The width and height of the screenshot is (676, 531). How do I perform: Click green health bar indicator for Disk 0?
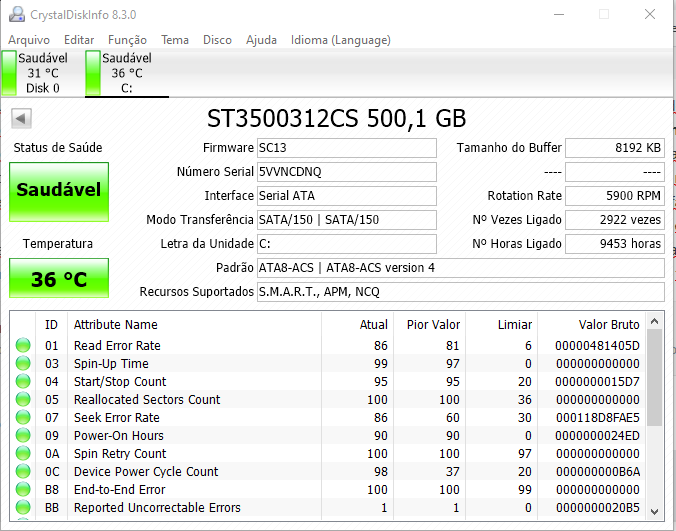[x=9, y=73]
